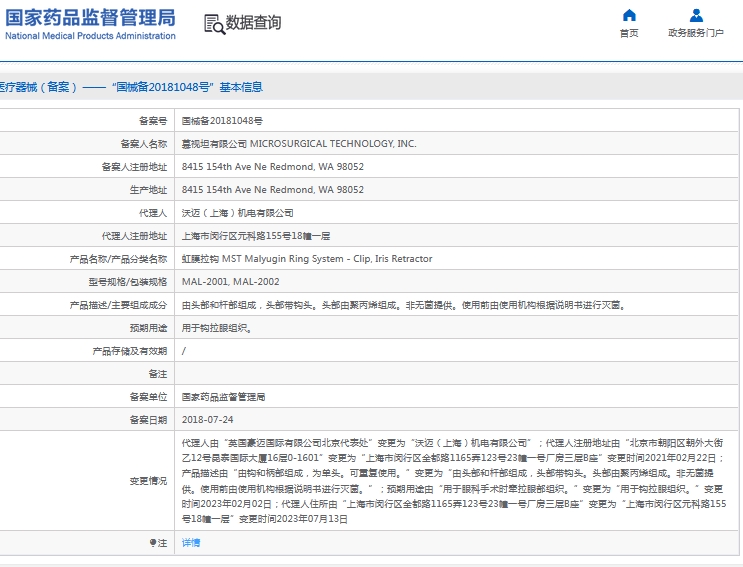The height and width of the screenshot is (567, 743).
Task: Click the model value MAL-2001, MAL-2002
Action: click(x=231, y=281)
